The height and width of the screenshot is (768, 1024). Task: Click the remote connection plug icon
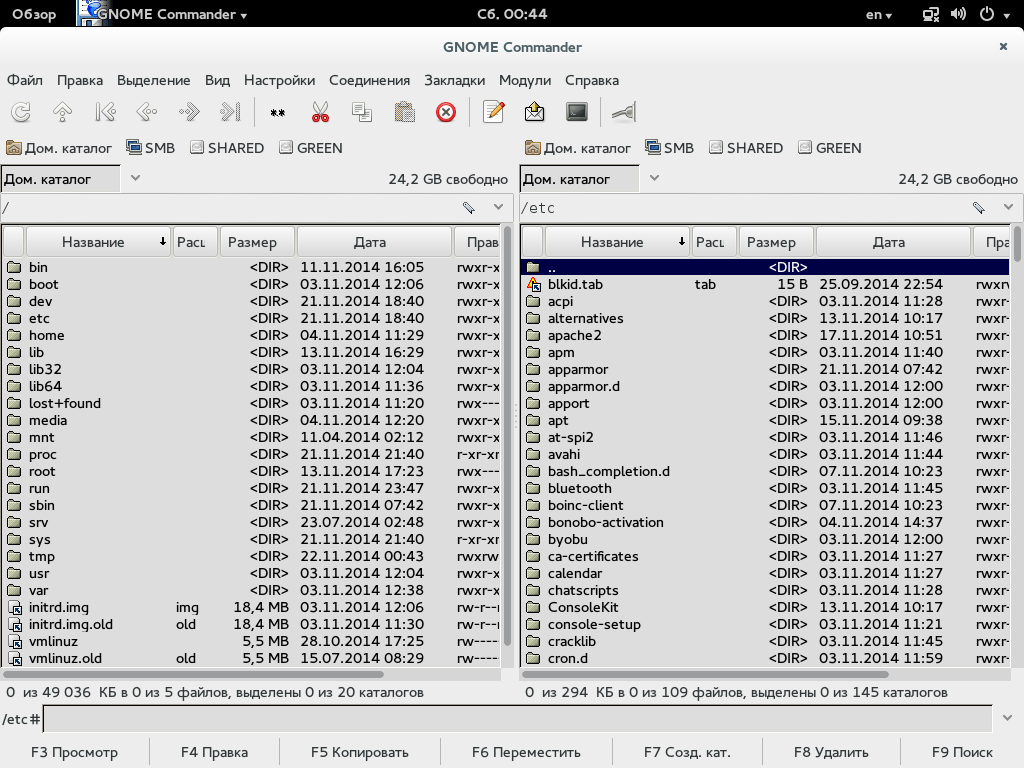pos(624,112)
